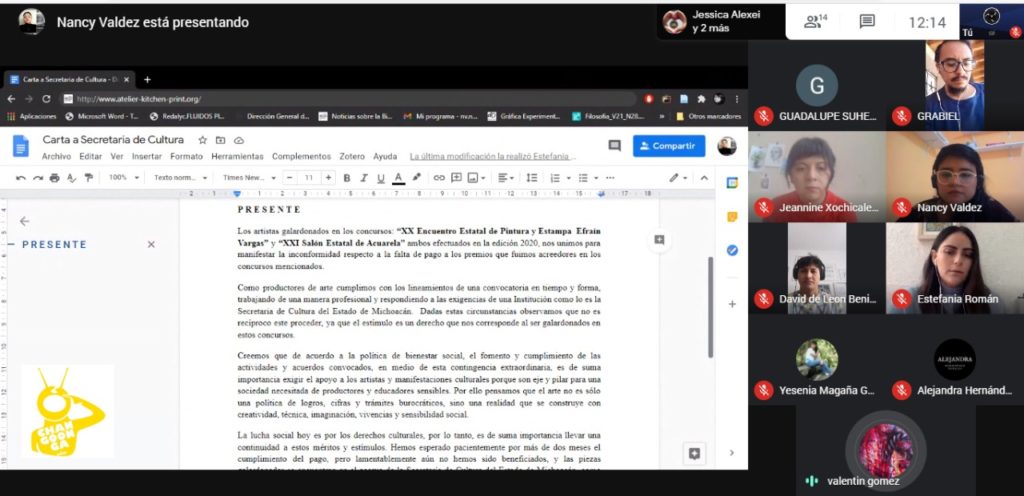Open Keep notes in the side panel
Screen dimensions: 1024x496
point(732,217)
